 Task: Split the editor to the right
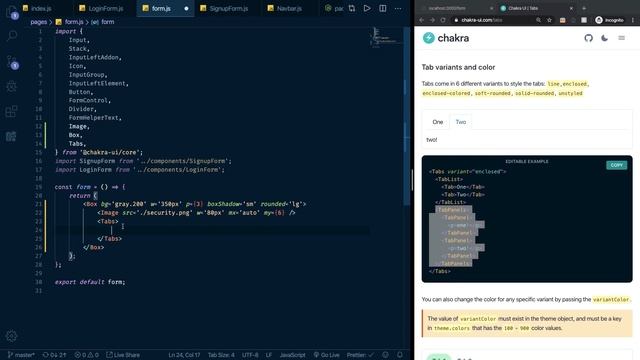pos(382,8)
